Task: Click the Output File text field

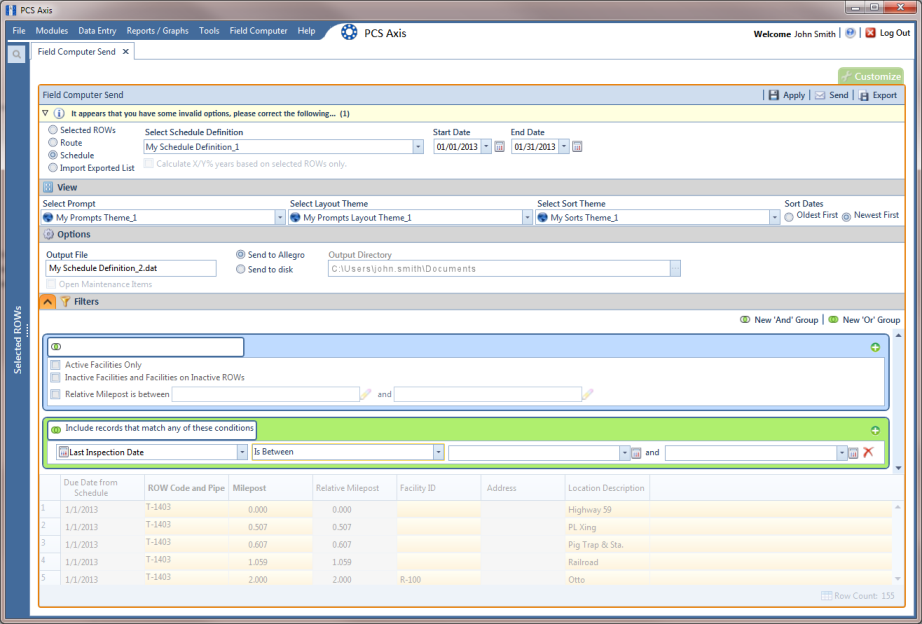Action: click(x=131, y=268)
